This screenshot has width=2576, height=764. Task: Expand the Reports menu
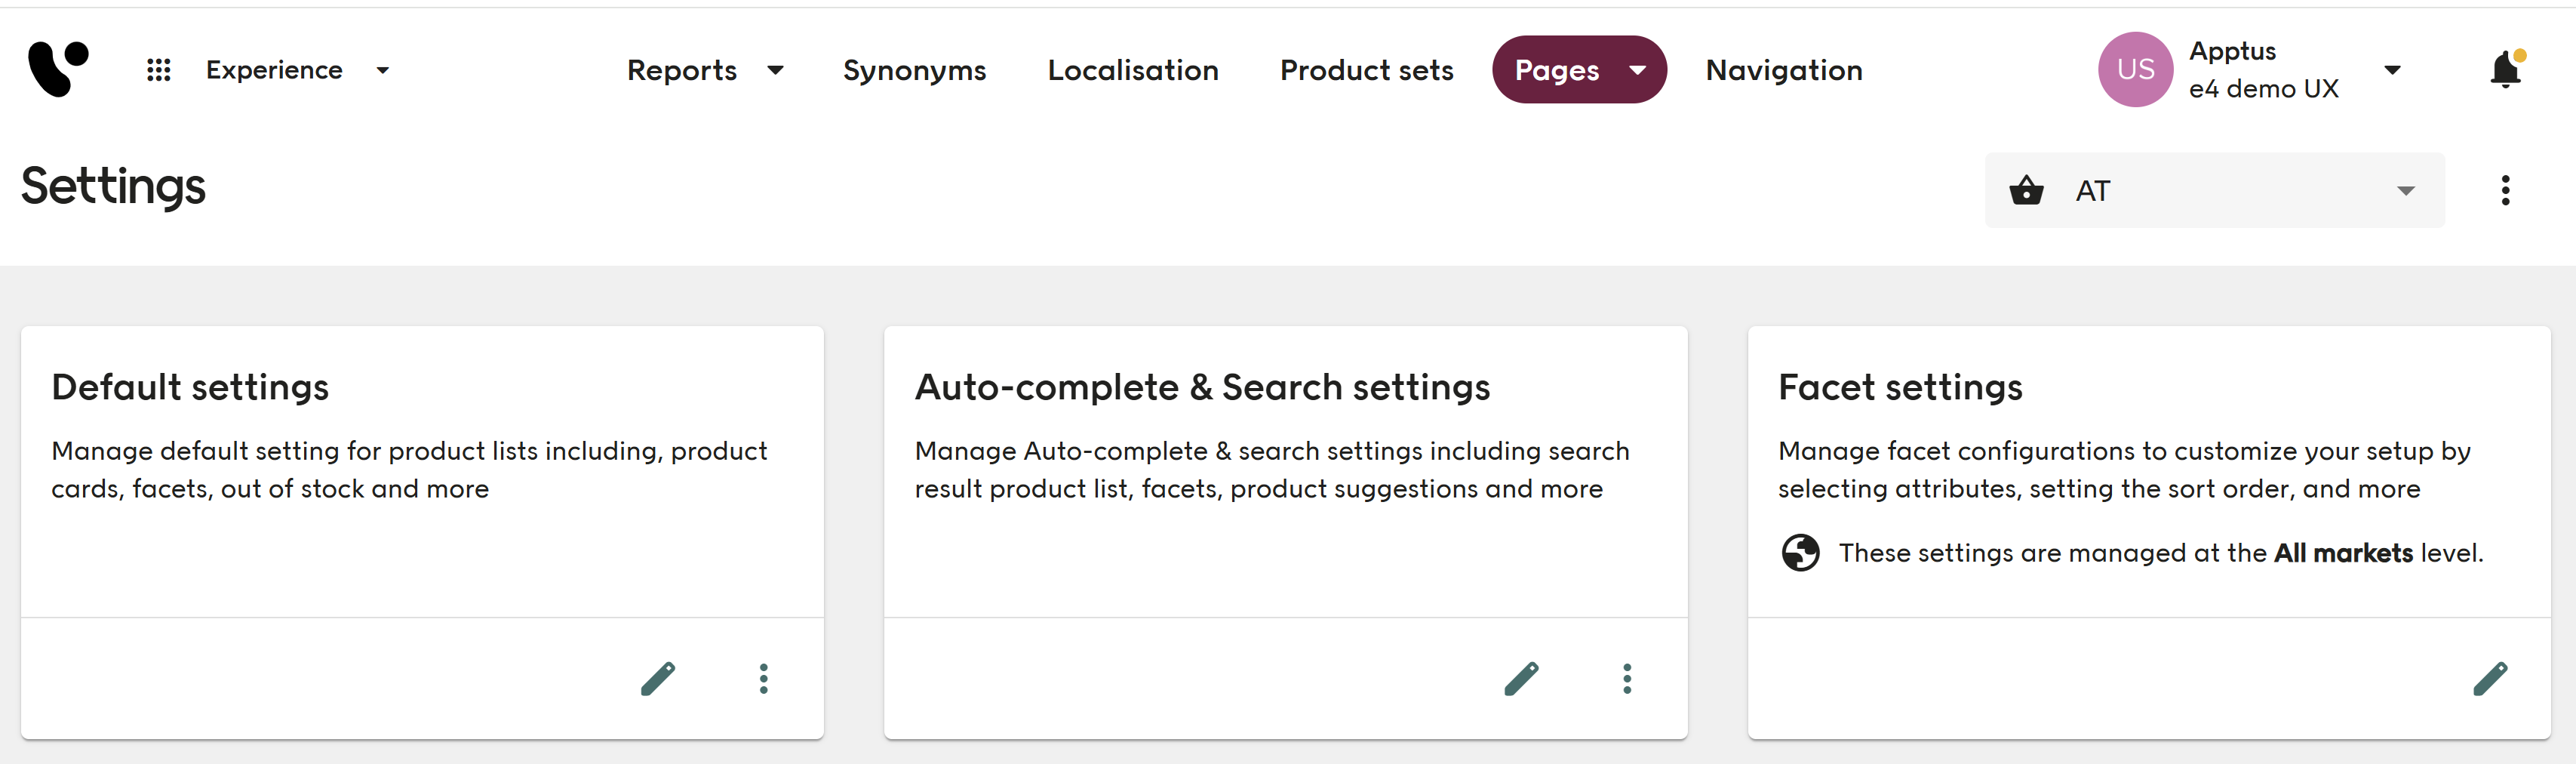coord(704,70)
